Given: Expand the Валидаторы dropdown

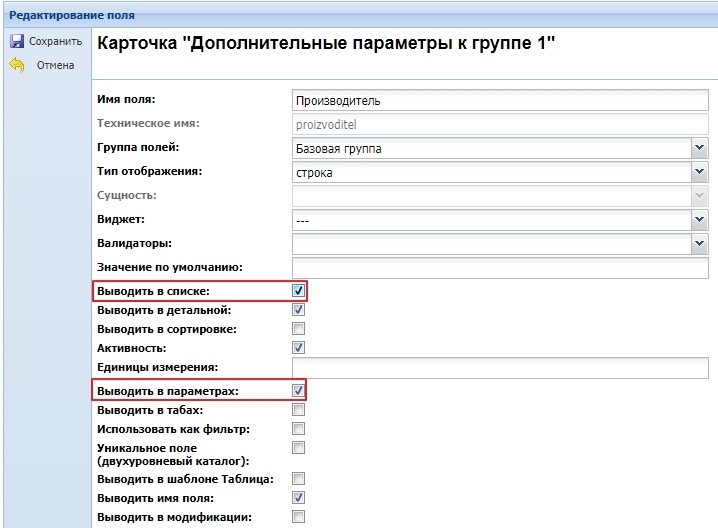Looking at the screenshot, I should coord(699,243).
